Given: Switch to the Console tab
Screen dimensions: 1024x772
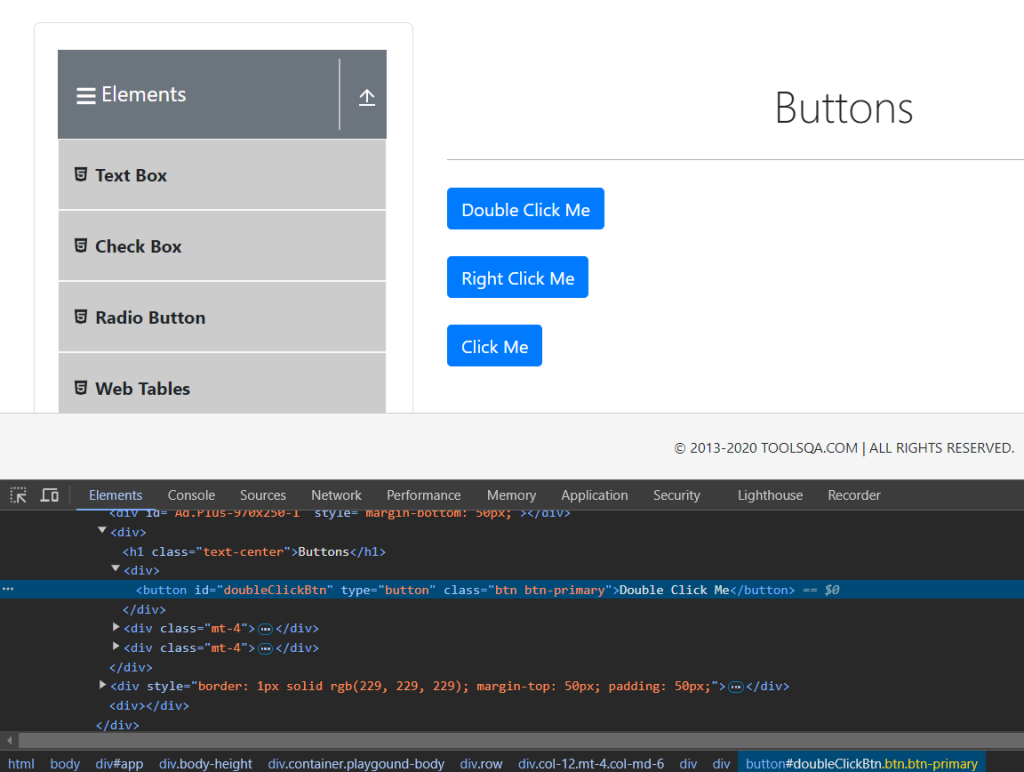Looking at the screenshot, I should tap(191, 495).
